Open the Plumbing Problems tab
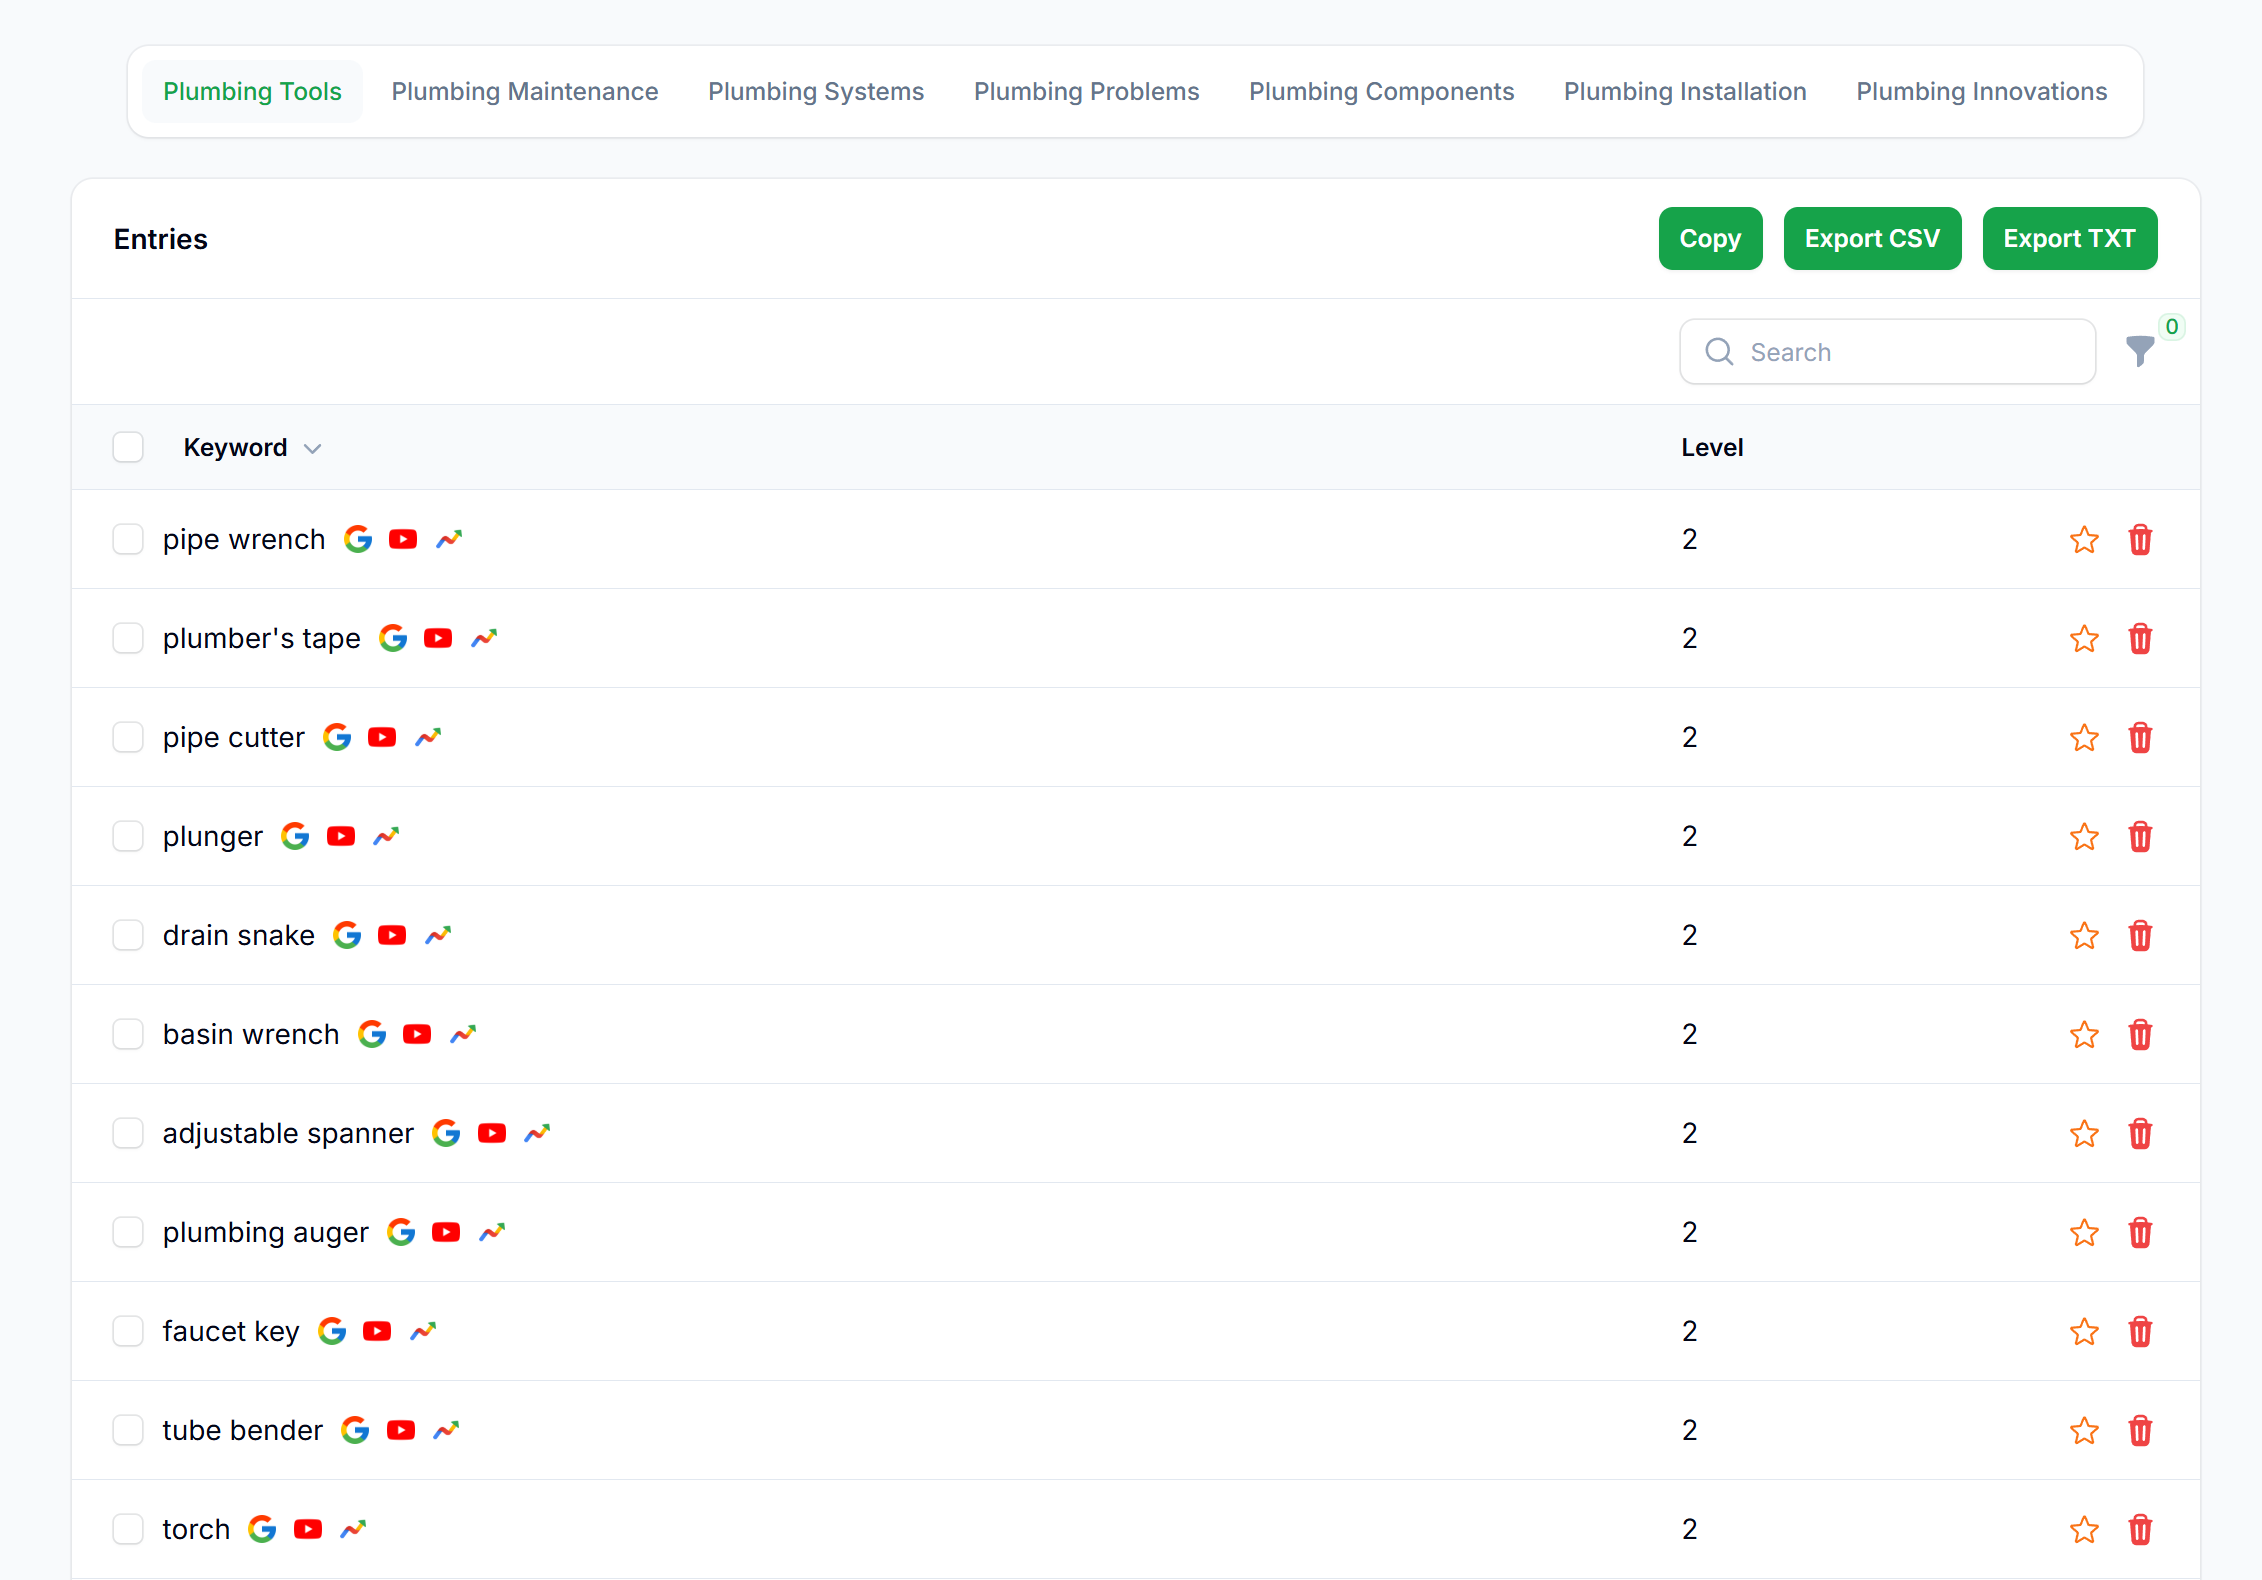This screenshot has width=2262, height=1580. (x=1086, y=91)
